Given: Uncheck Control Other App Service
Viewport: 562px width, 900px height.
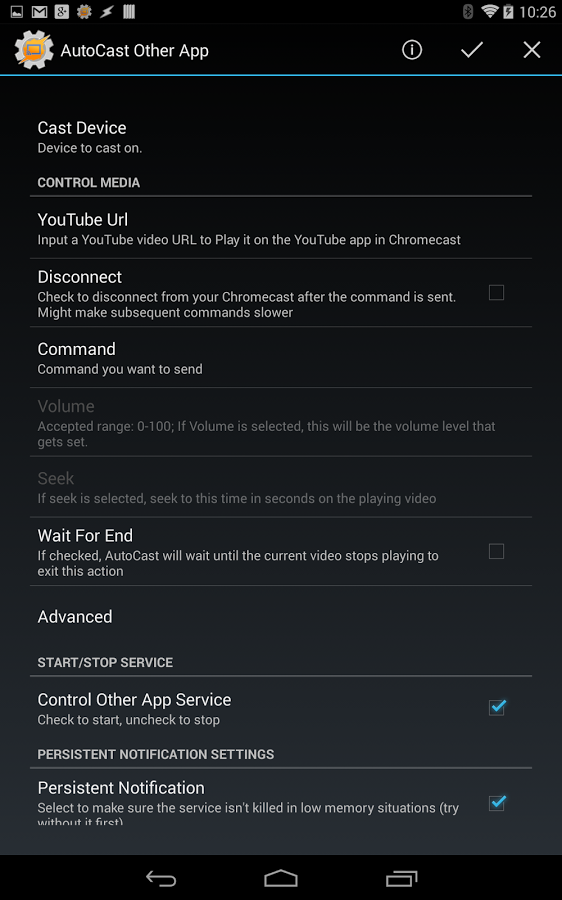Looking at the screenshot, I should [497, 707].
